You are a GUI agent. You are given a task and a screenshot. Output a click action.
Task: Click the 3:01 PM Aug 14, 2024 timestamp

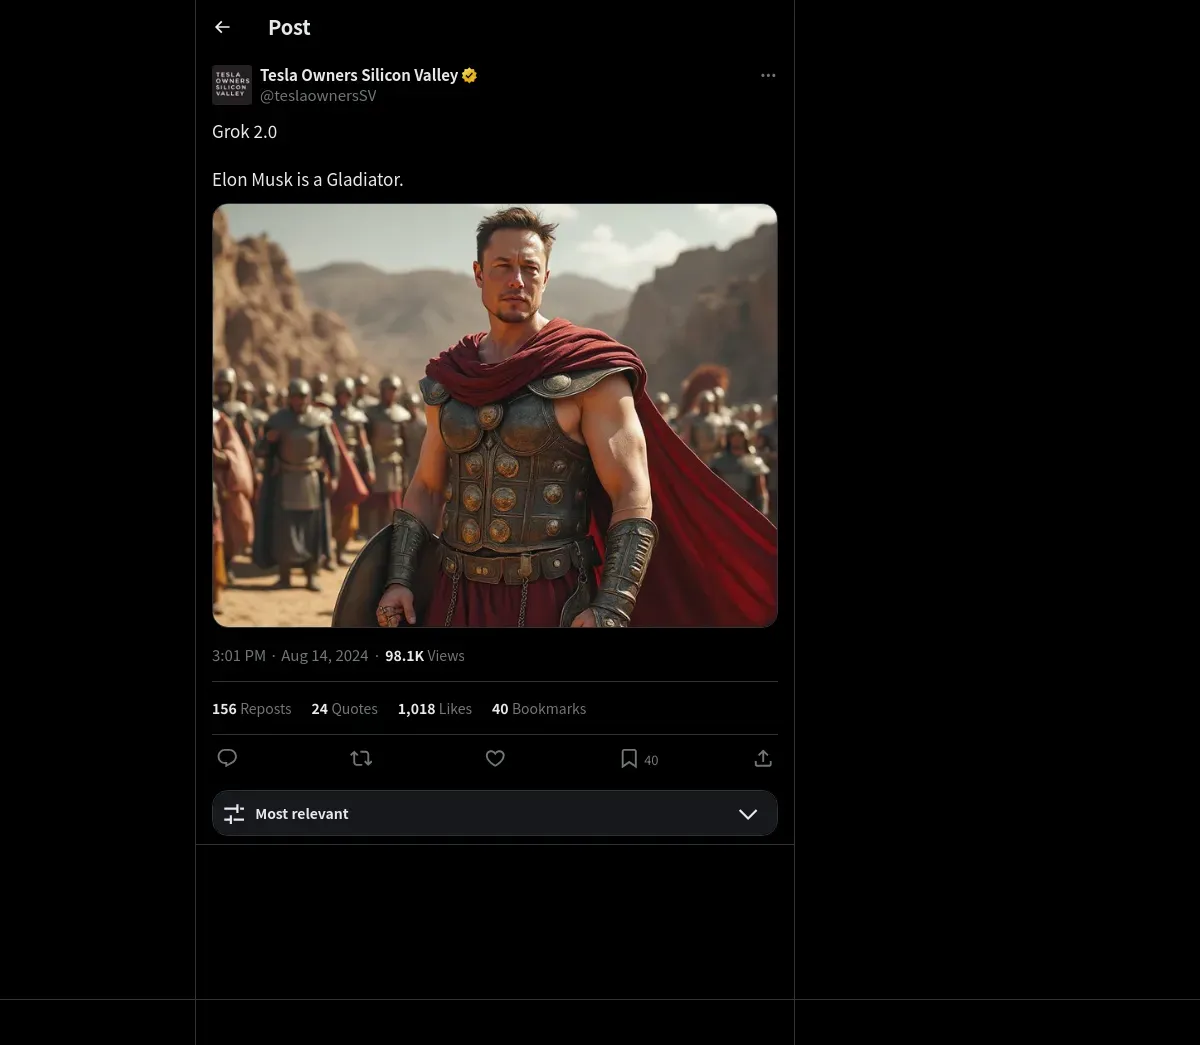(x=290, y=656)
